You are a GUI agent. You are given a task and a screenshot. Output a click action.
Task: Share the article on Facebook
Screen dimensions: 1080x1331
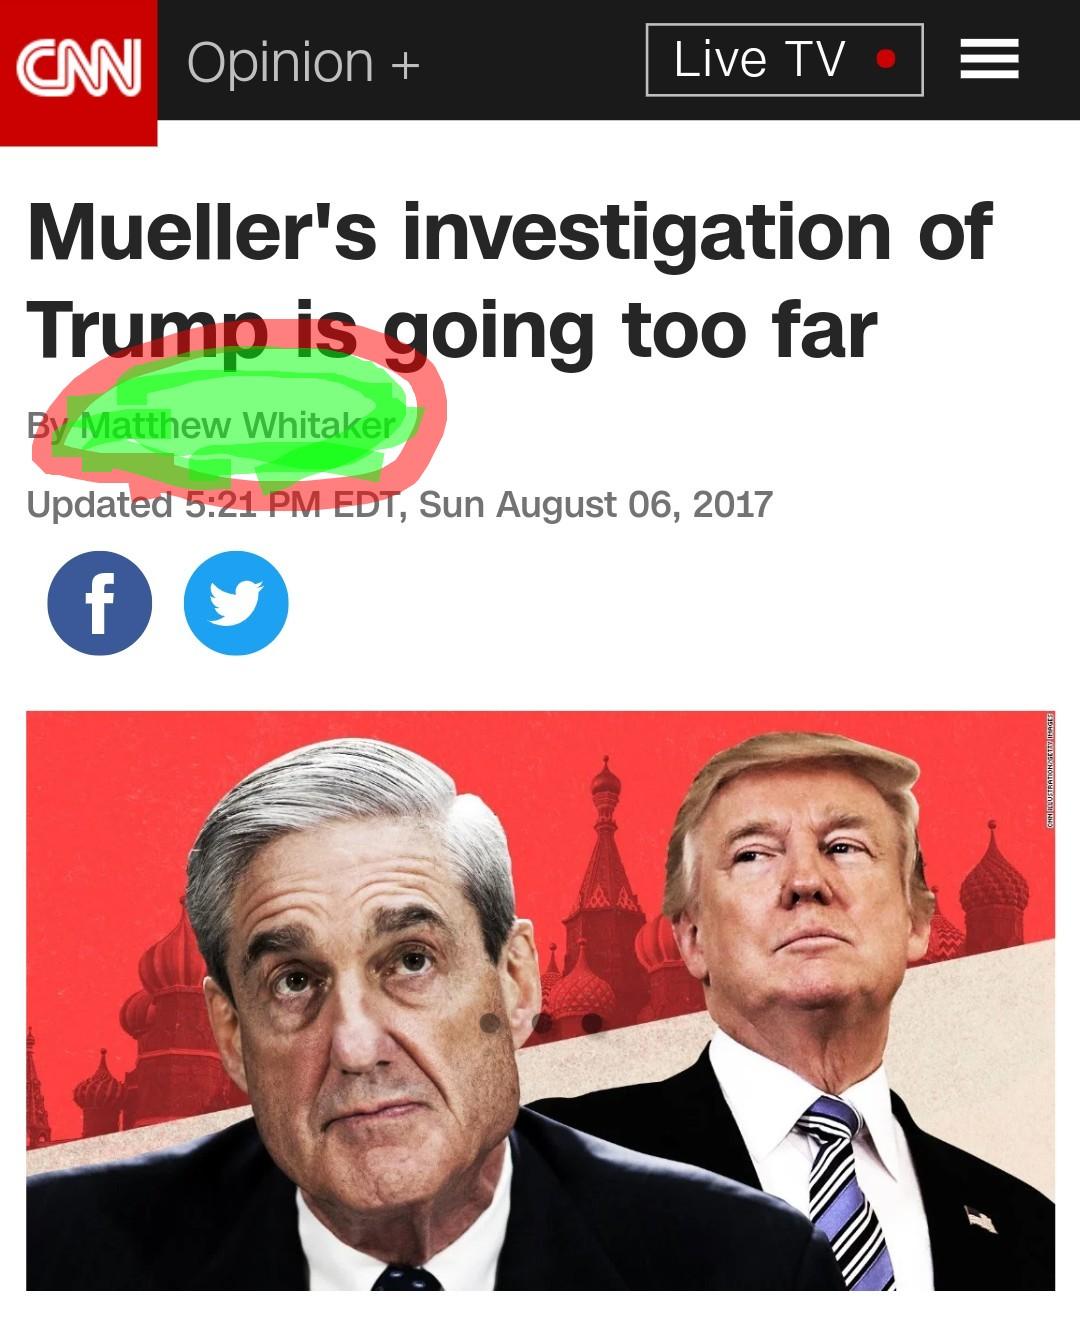tap(100, 603)
